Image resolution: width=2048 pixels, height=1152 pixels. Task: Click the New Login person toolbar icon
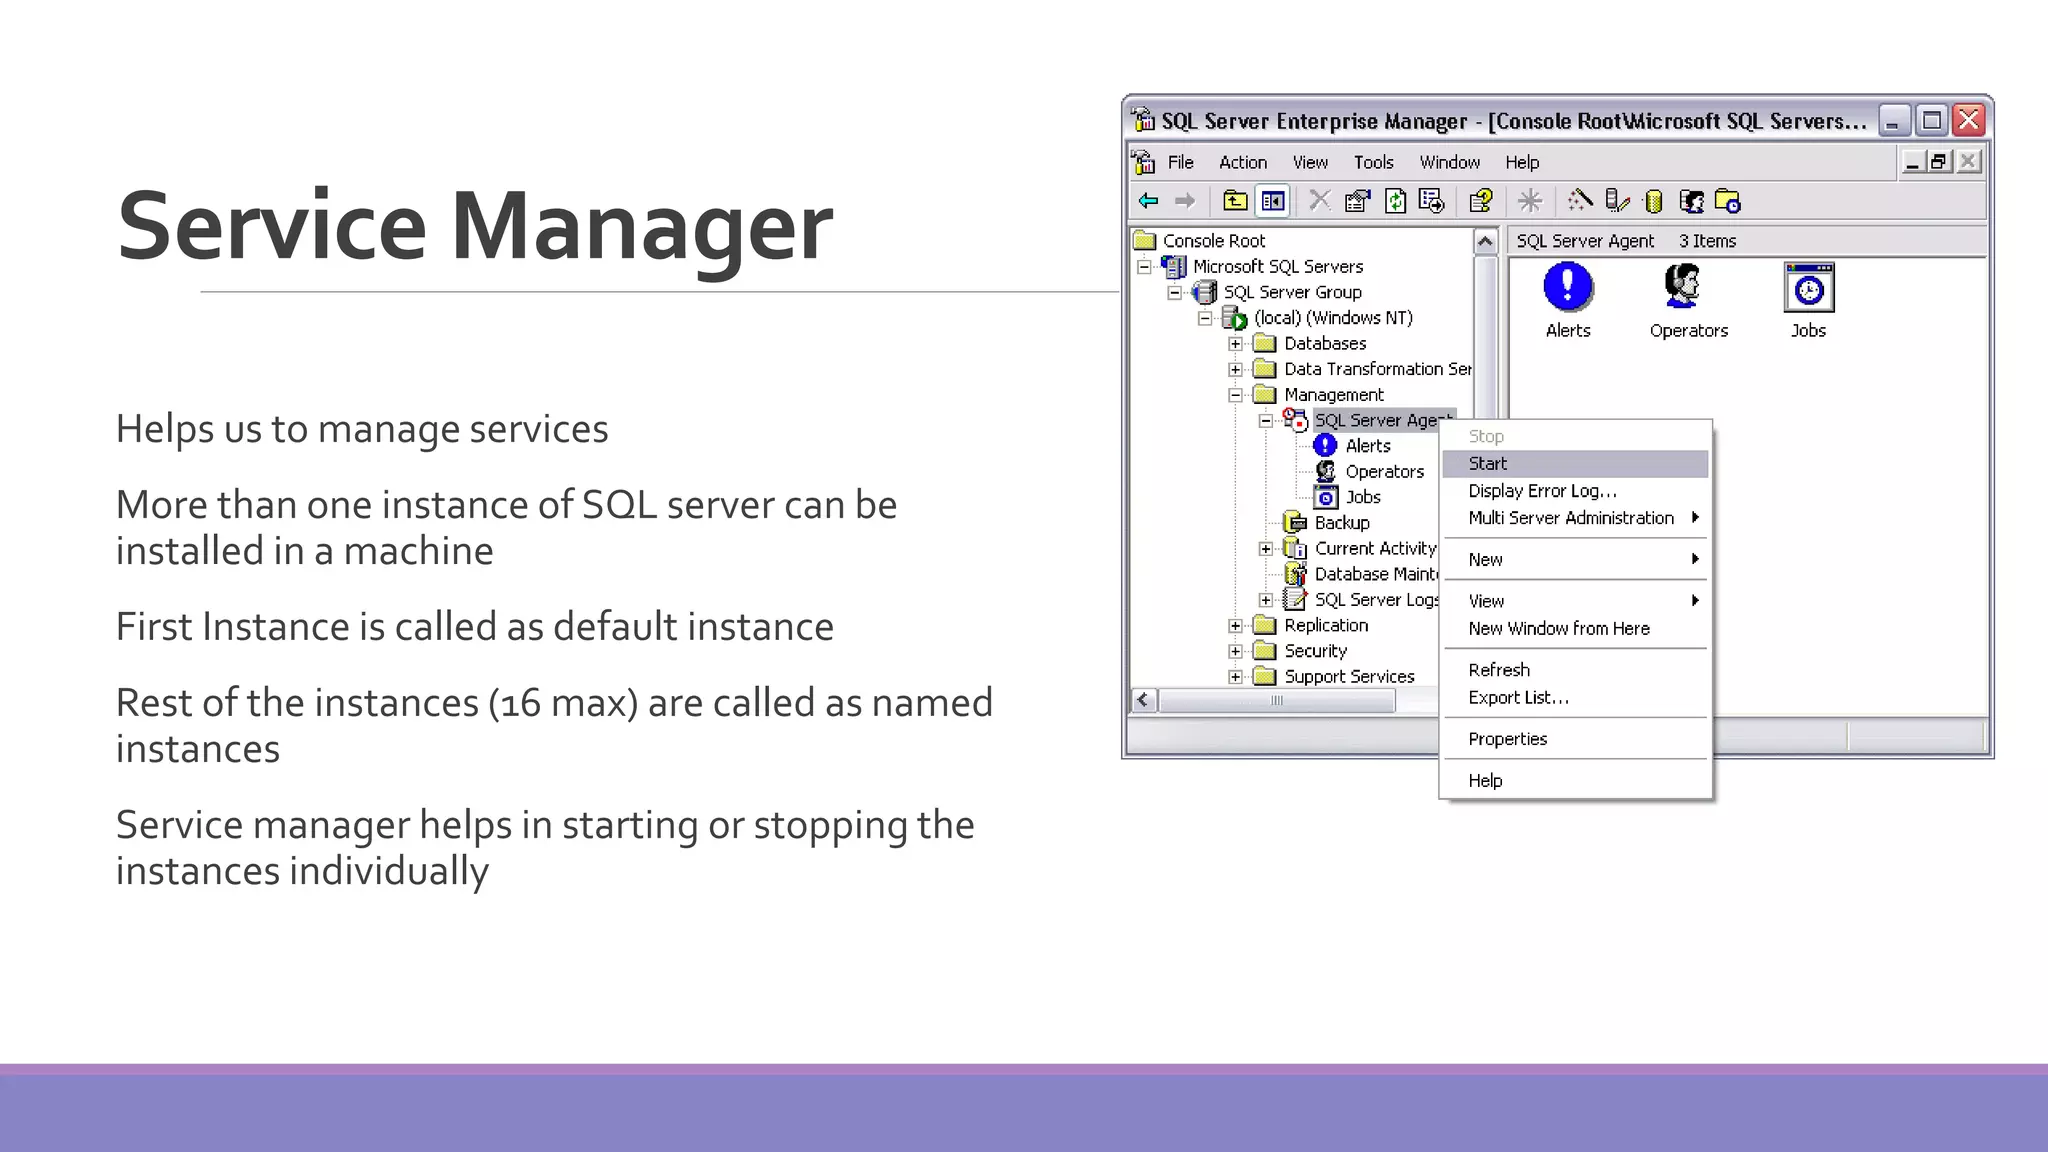pos(1691,201)
